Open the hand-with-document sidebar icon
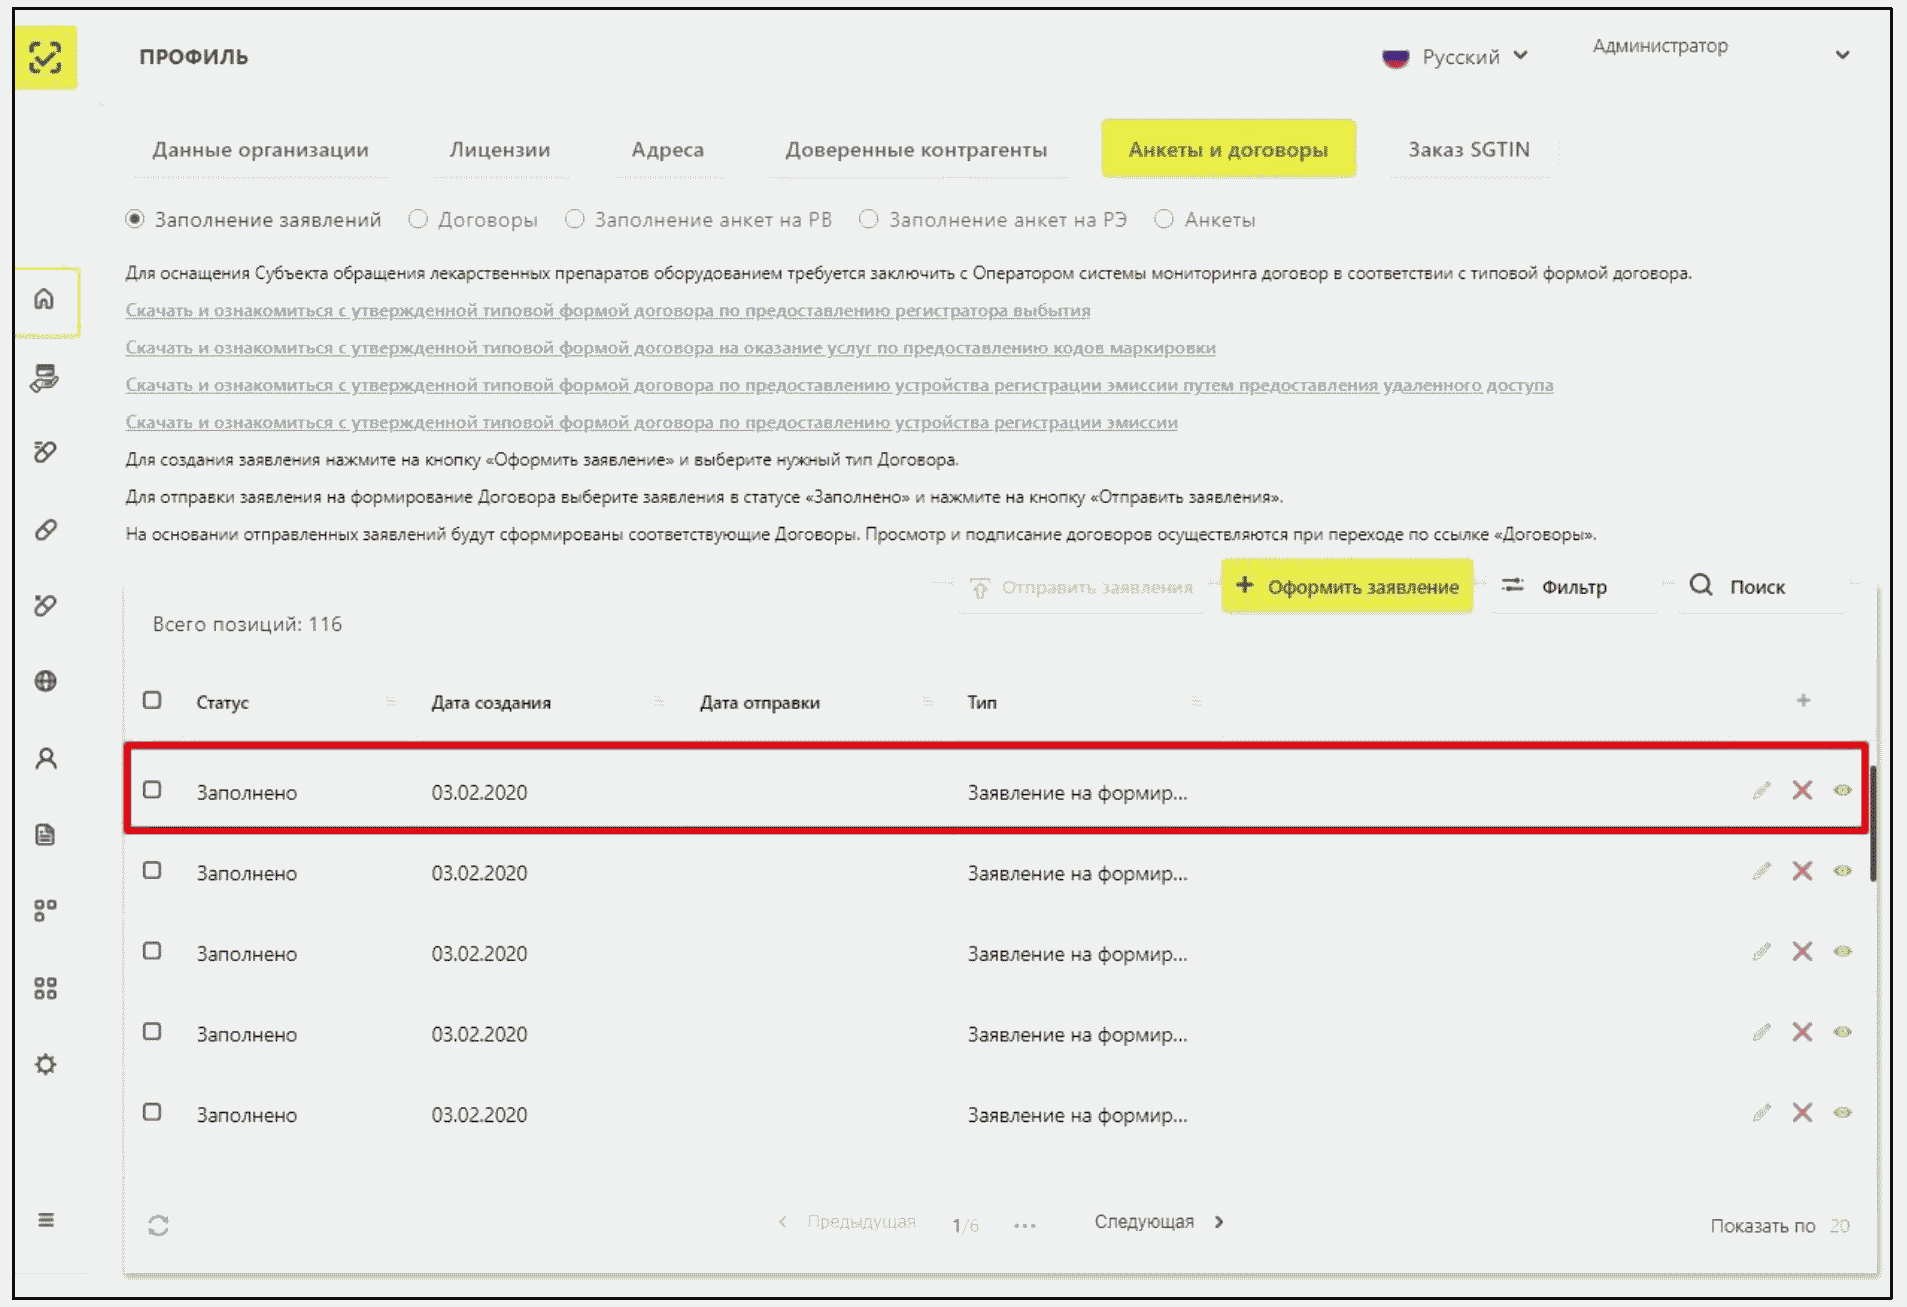 tap(45, 378)
